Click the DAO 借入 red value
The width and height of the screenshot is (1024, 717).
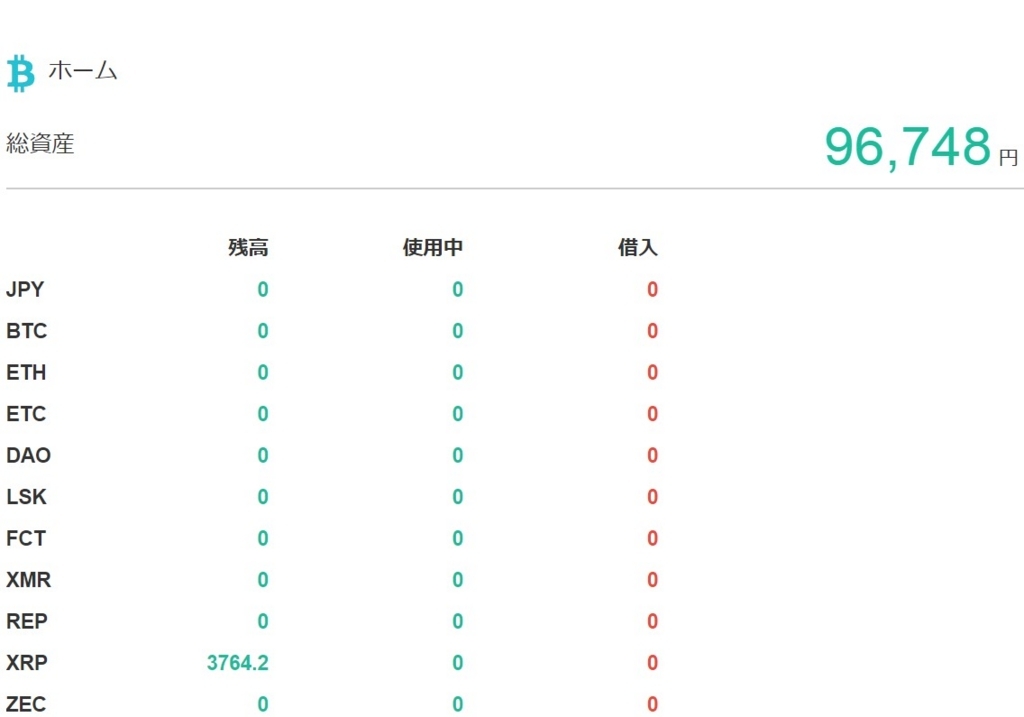click(x=652, y=455)
